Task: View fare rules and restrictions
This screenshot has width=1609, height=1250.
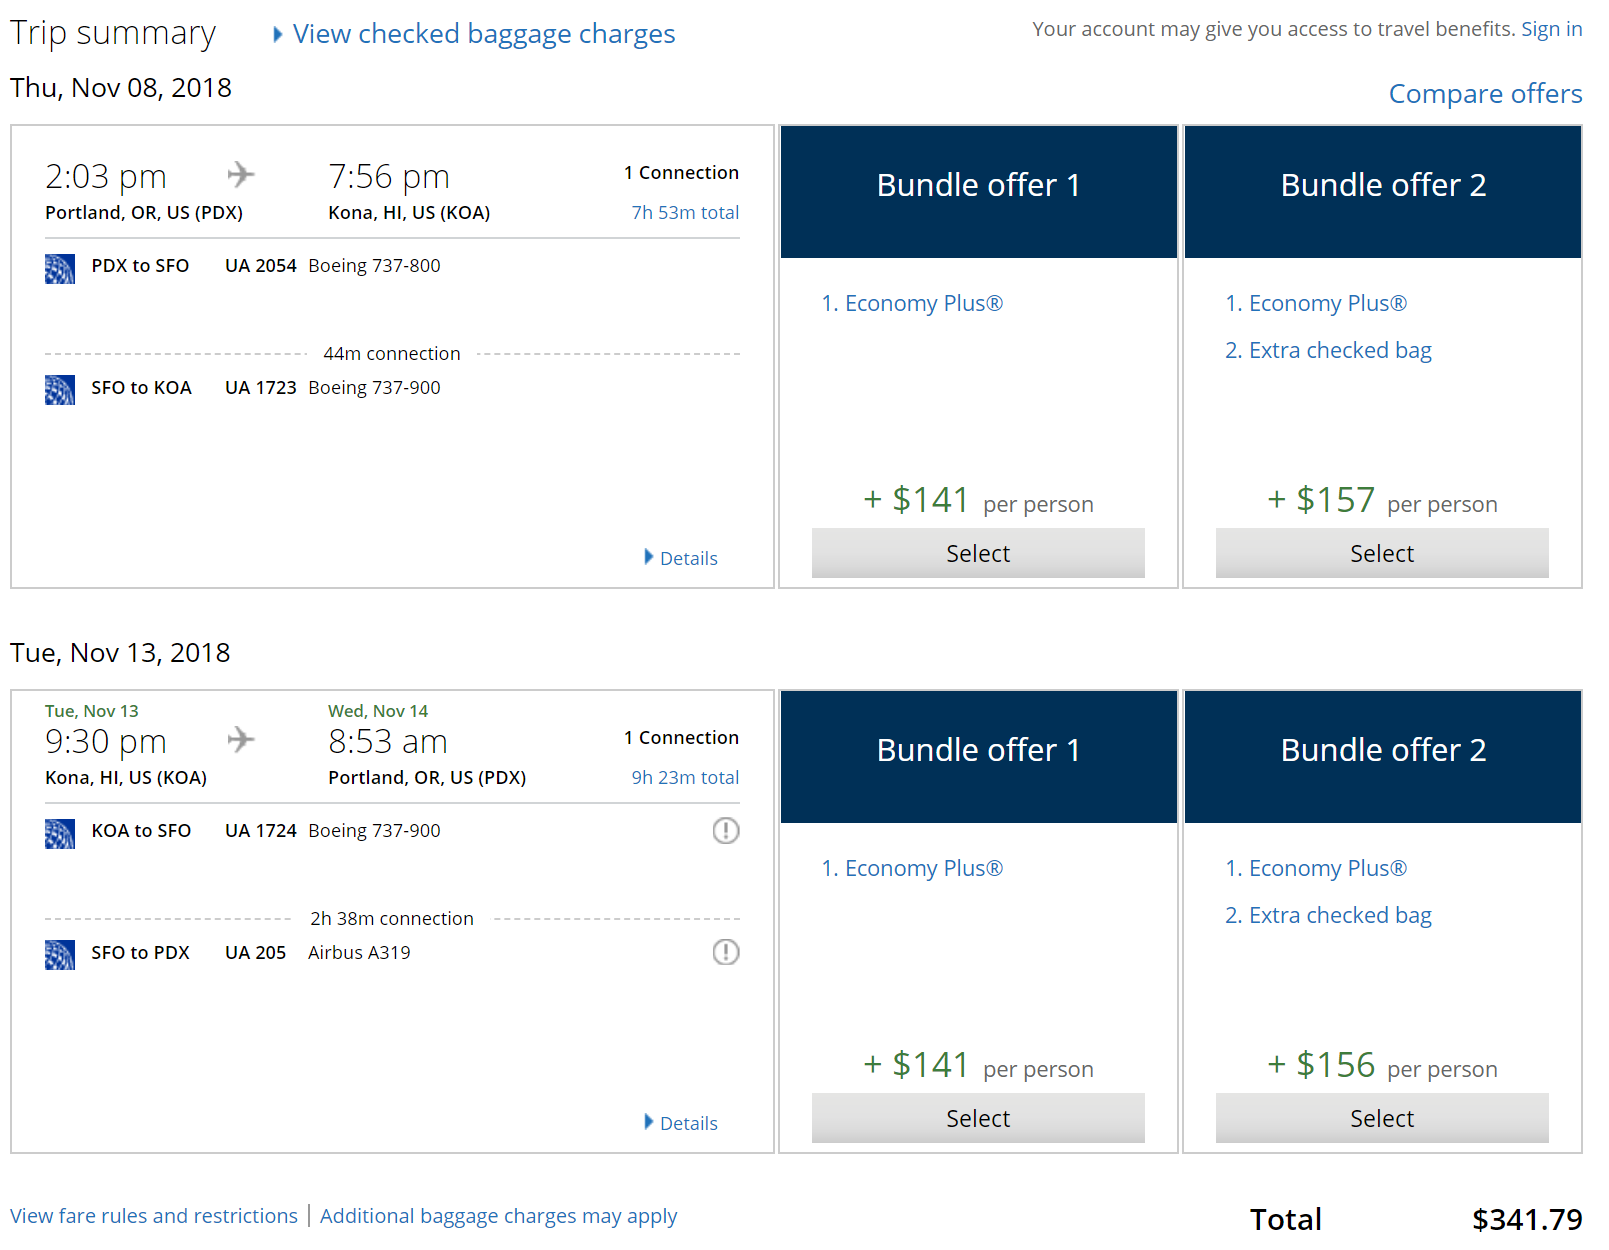Action: click(154, 1216)
